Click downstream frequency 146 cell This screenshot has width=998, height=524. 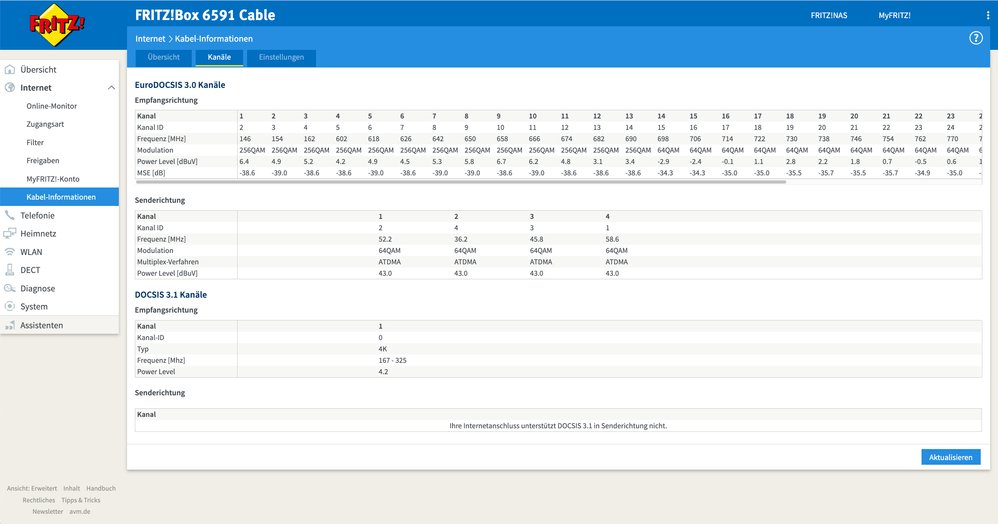pyautogui.click(x=245, y=139)
